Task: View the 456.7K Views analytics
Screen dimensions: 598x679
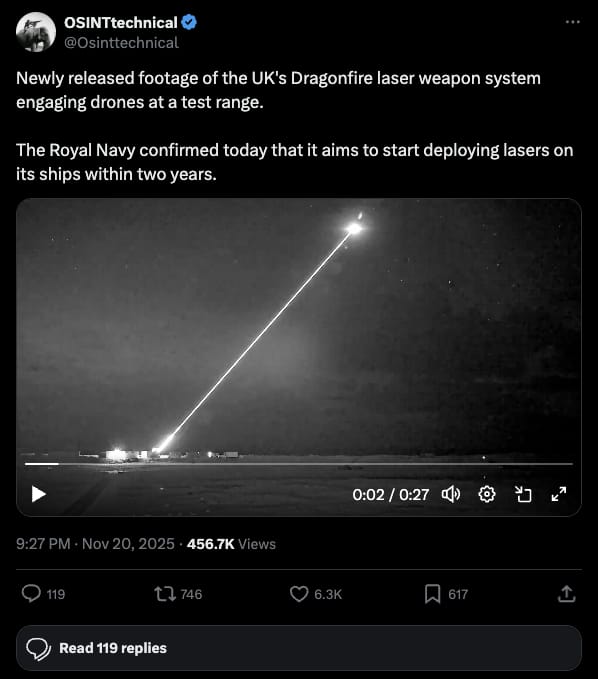Action: pyautogui.click(x=231, y=544)
